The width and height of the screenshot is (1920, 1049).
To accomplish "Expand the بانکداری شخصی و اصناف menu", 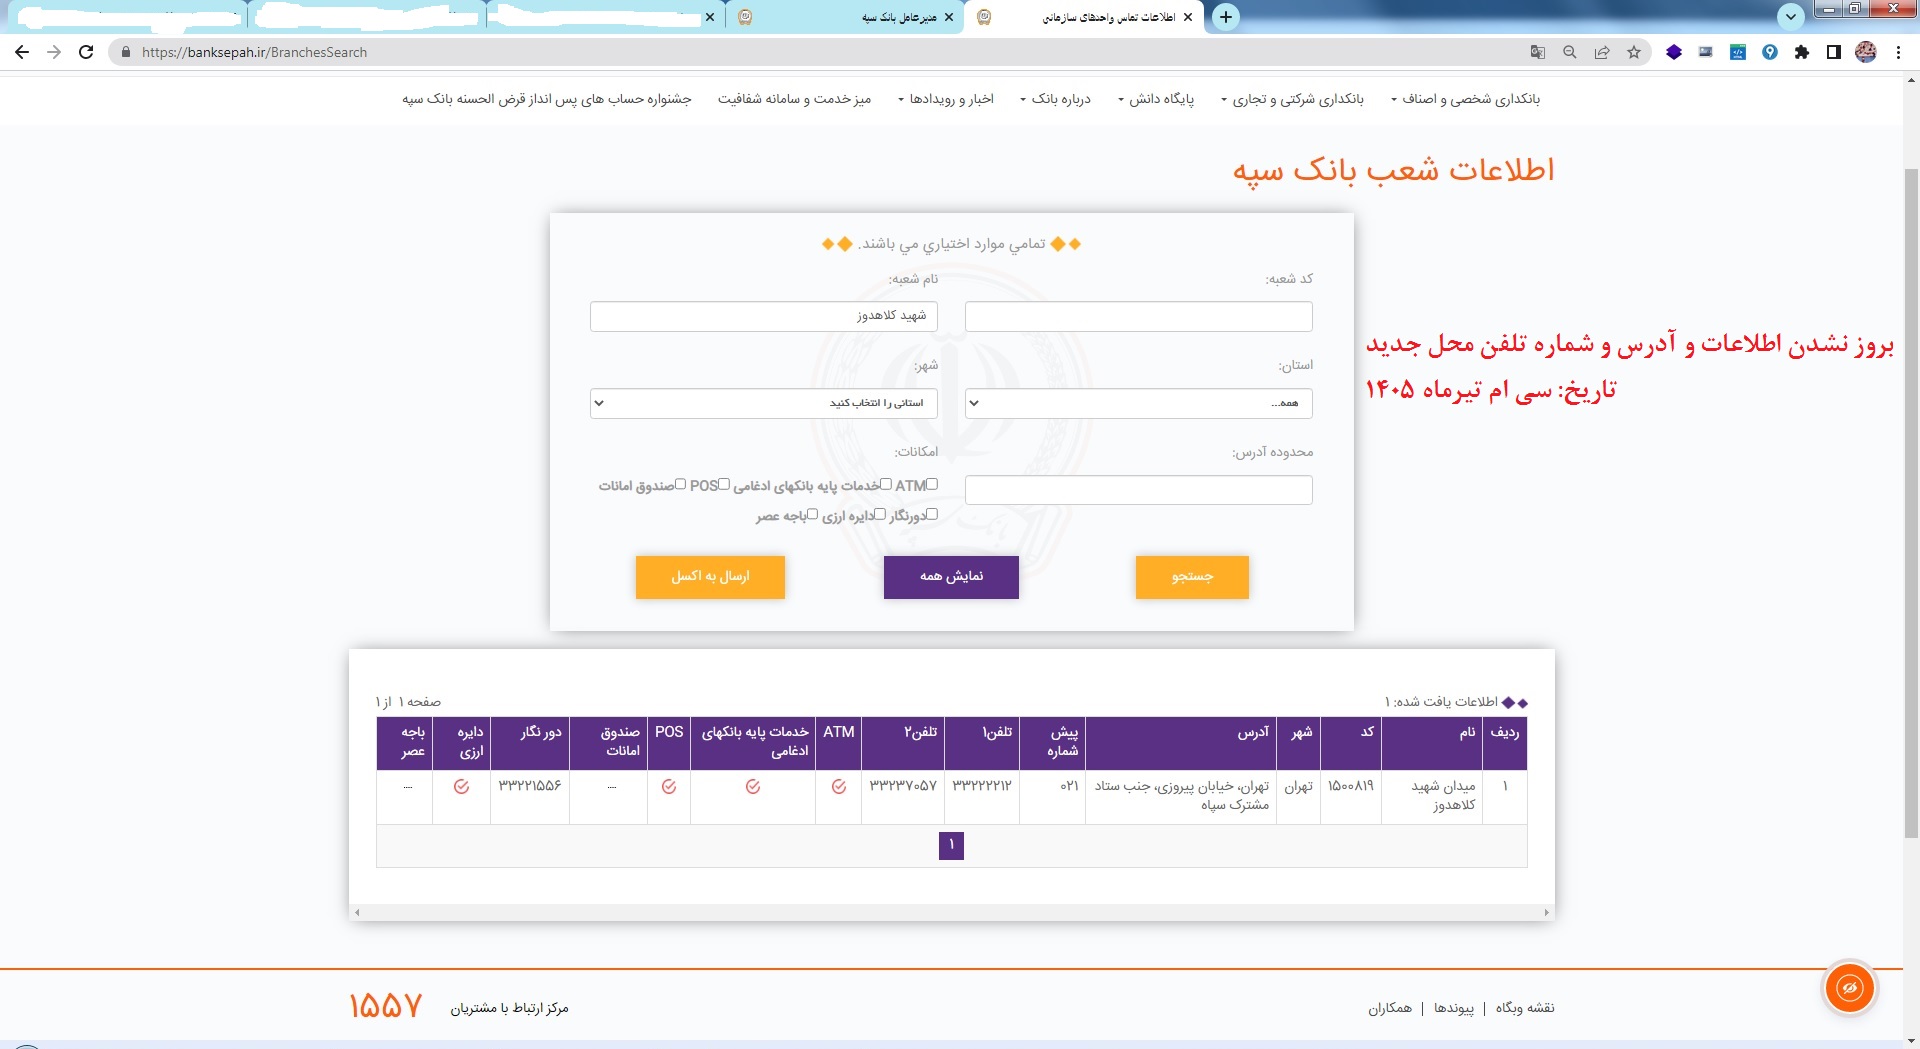I will tap(1465, 99).
